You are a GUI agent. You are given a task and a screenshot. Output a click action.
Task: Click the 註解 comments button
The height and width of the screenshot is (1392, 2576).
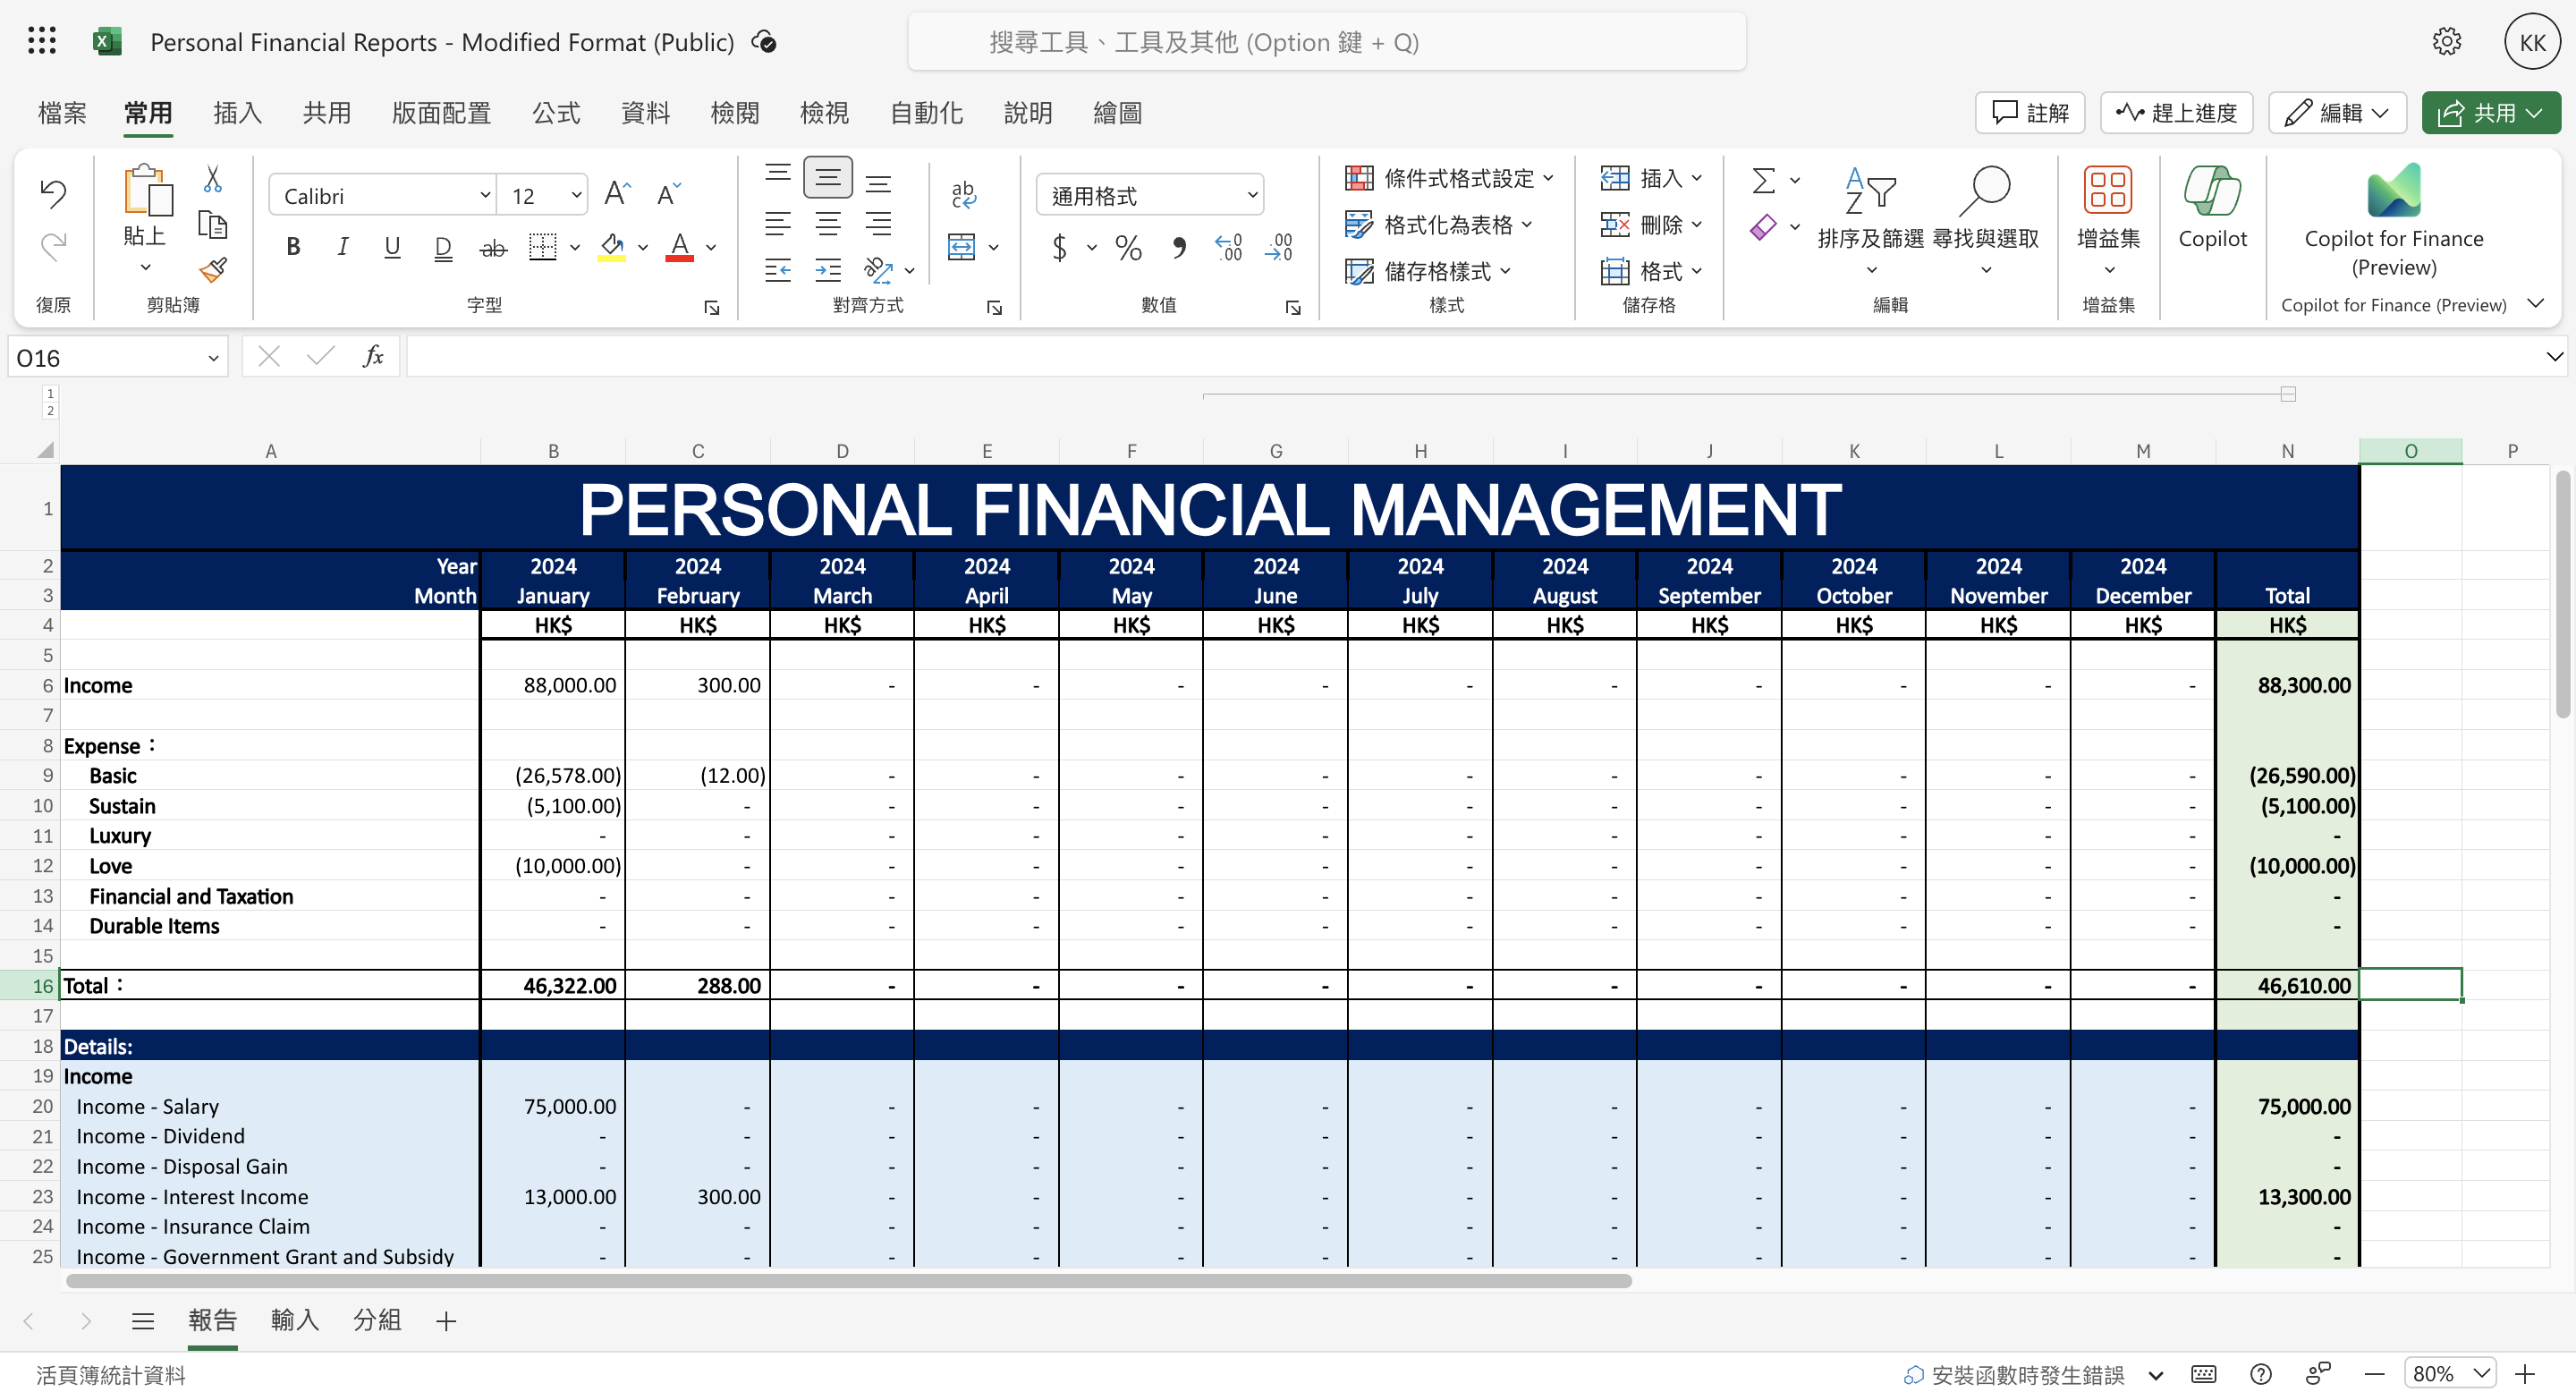point(2029,113)
